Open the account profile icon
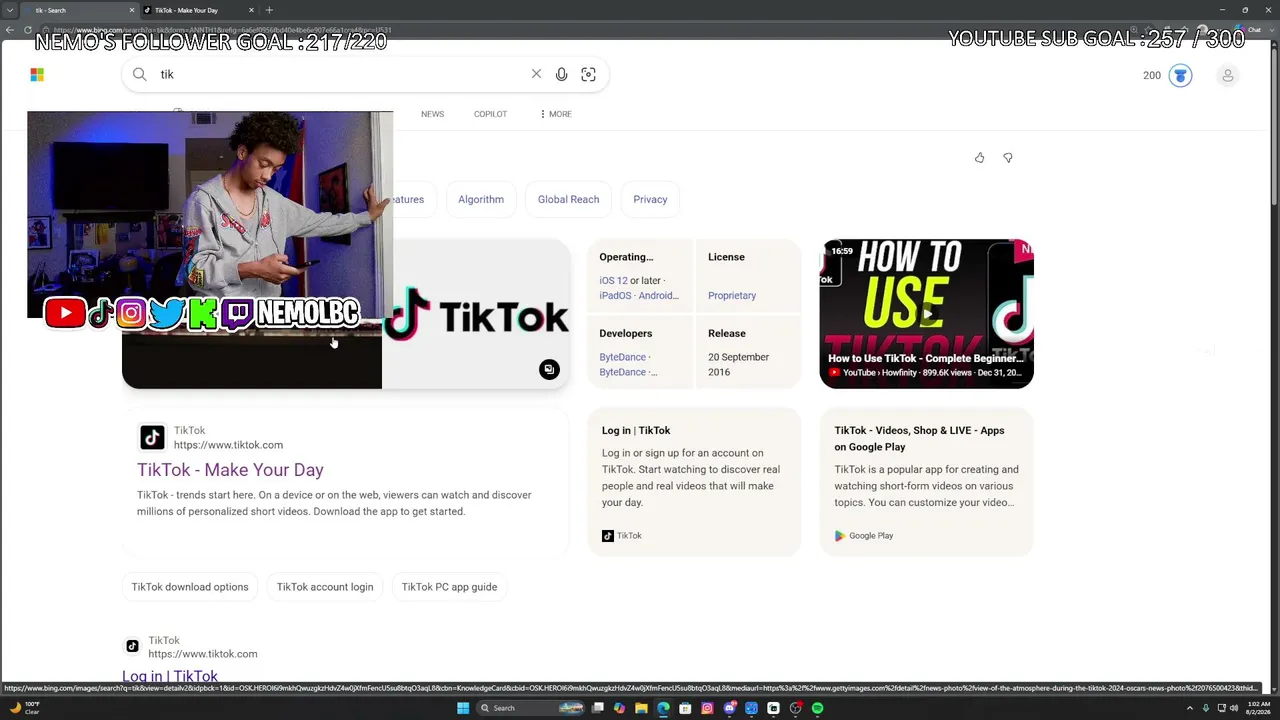The height and width of the screenshot is (720, 1280). pyautogui.click(x=1228, y=75)
